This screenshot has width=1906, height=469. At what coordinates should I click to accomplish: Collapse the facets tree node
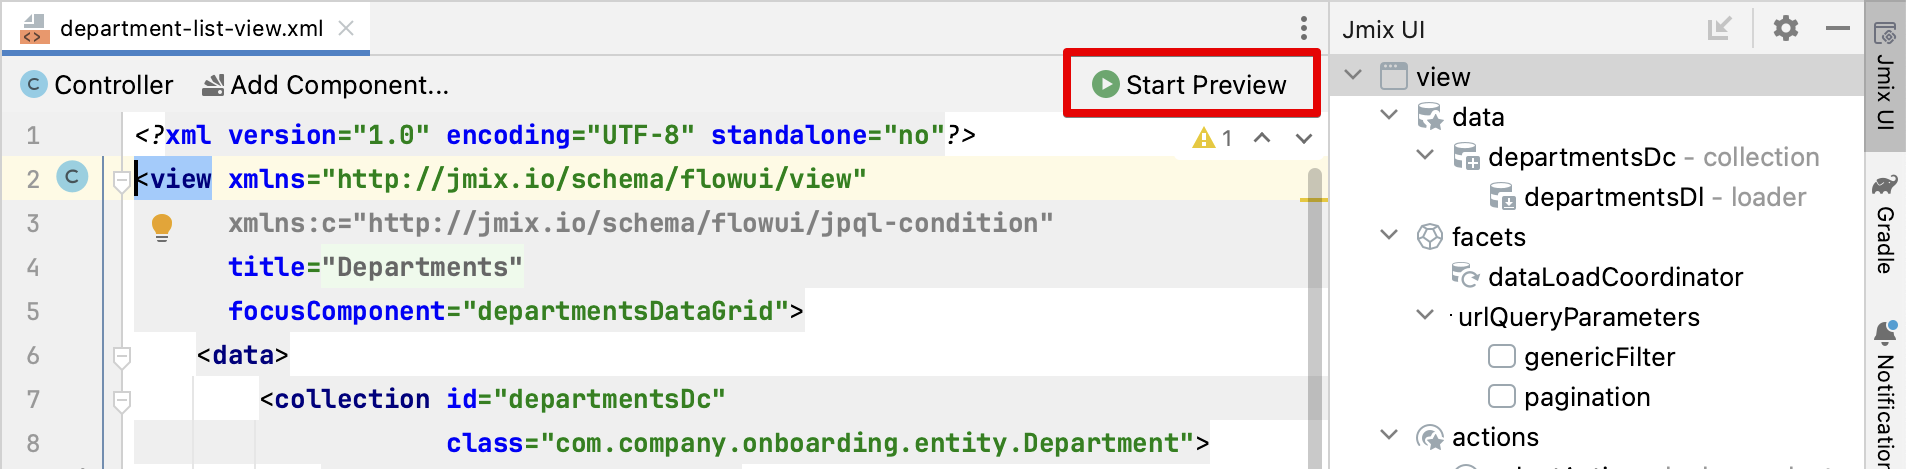point(1389,235)
